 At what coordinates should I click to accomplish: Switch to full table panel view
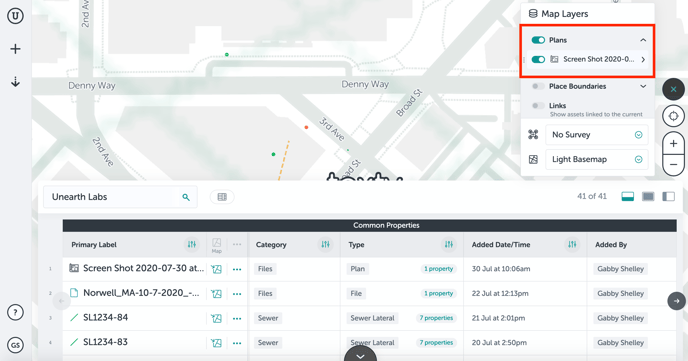pos(648,197)
